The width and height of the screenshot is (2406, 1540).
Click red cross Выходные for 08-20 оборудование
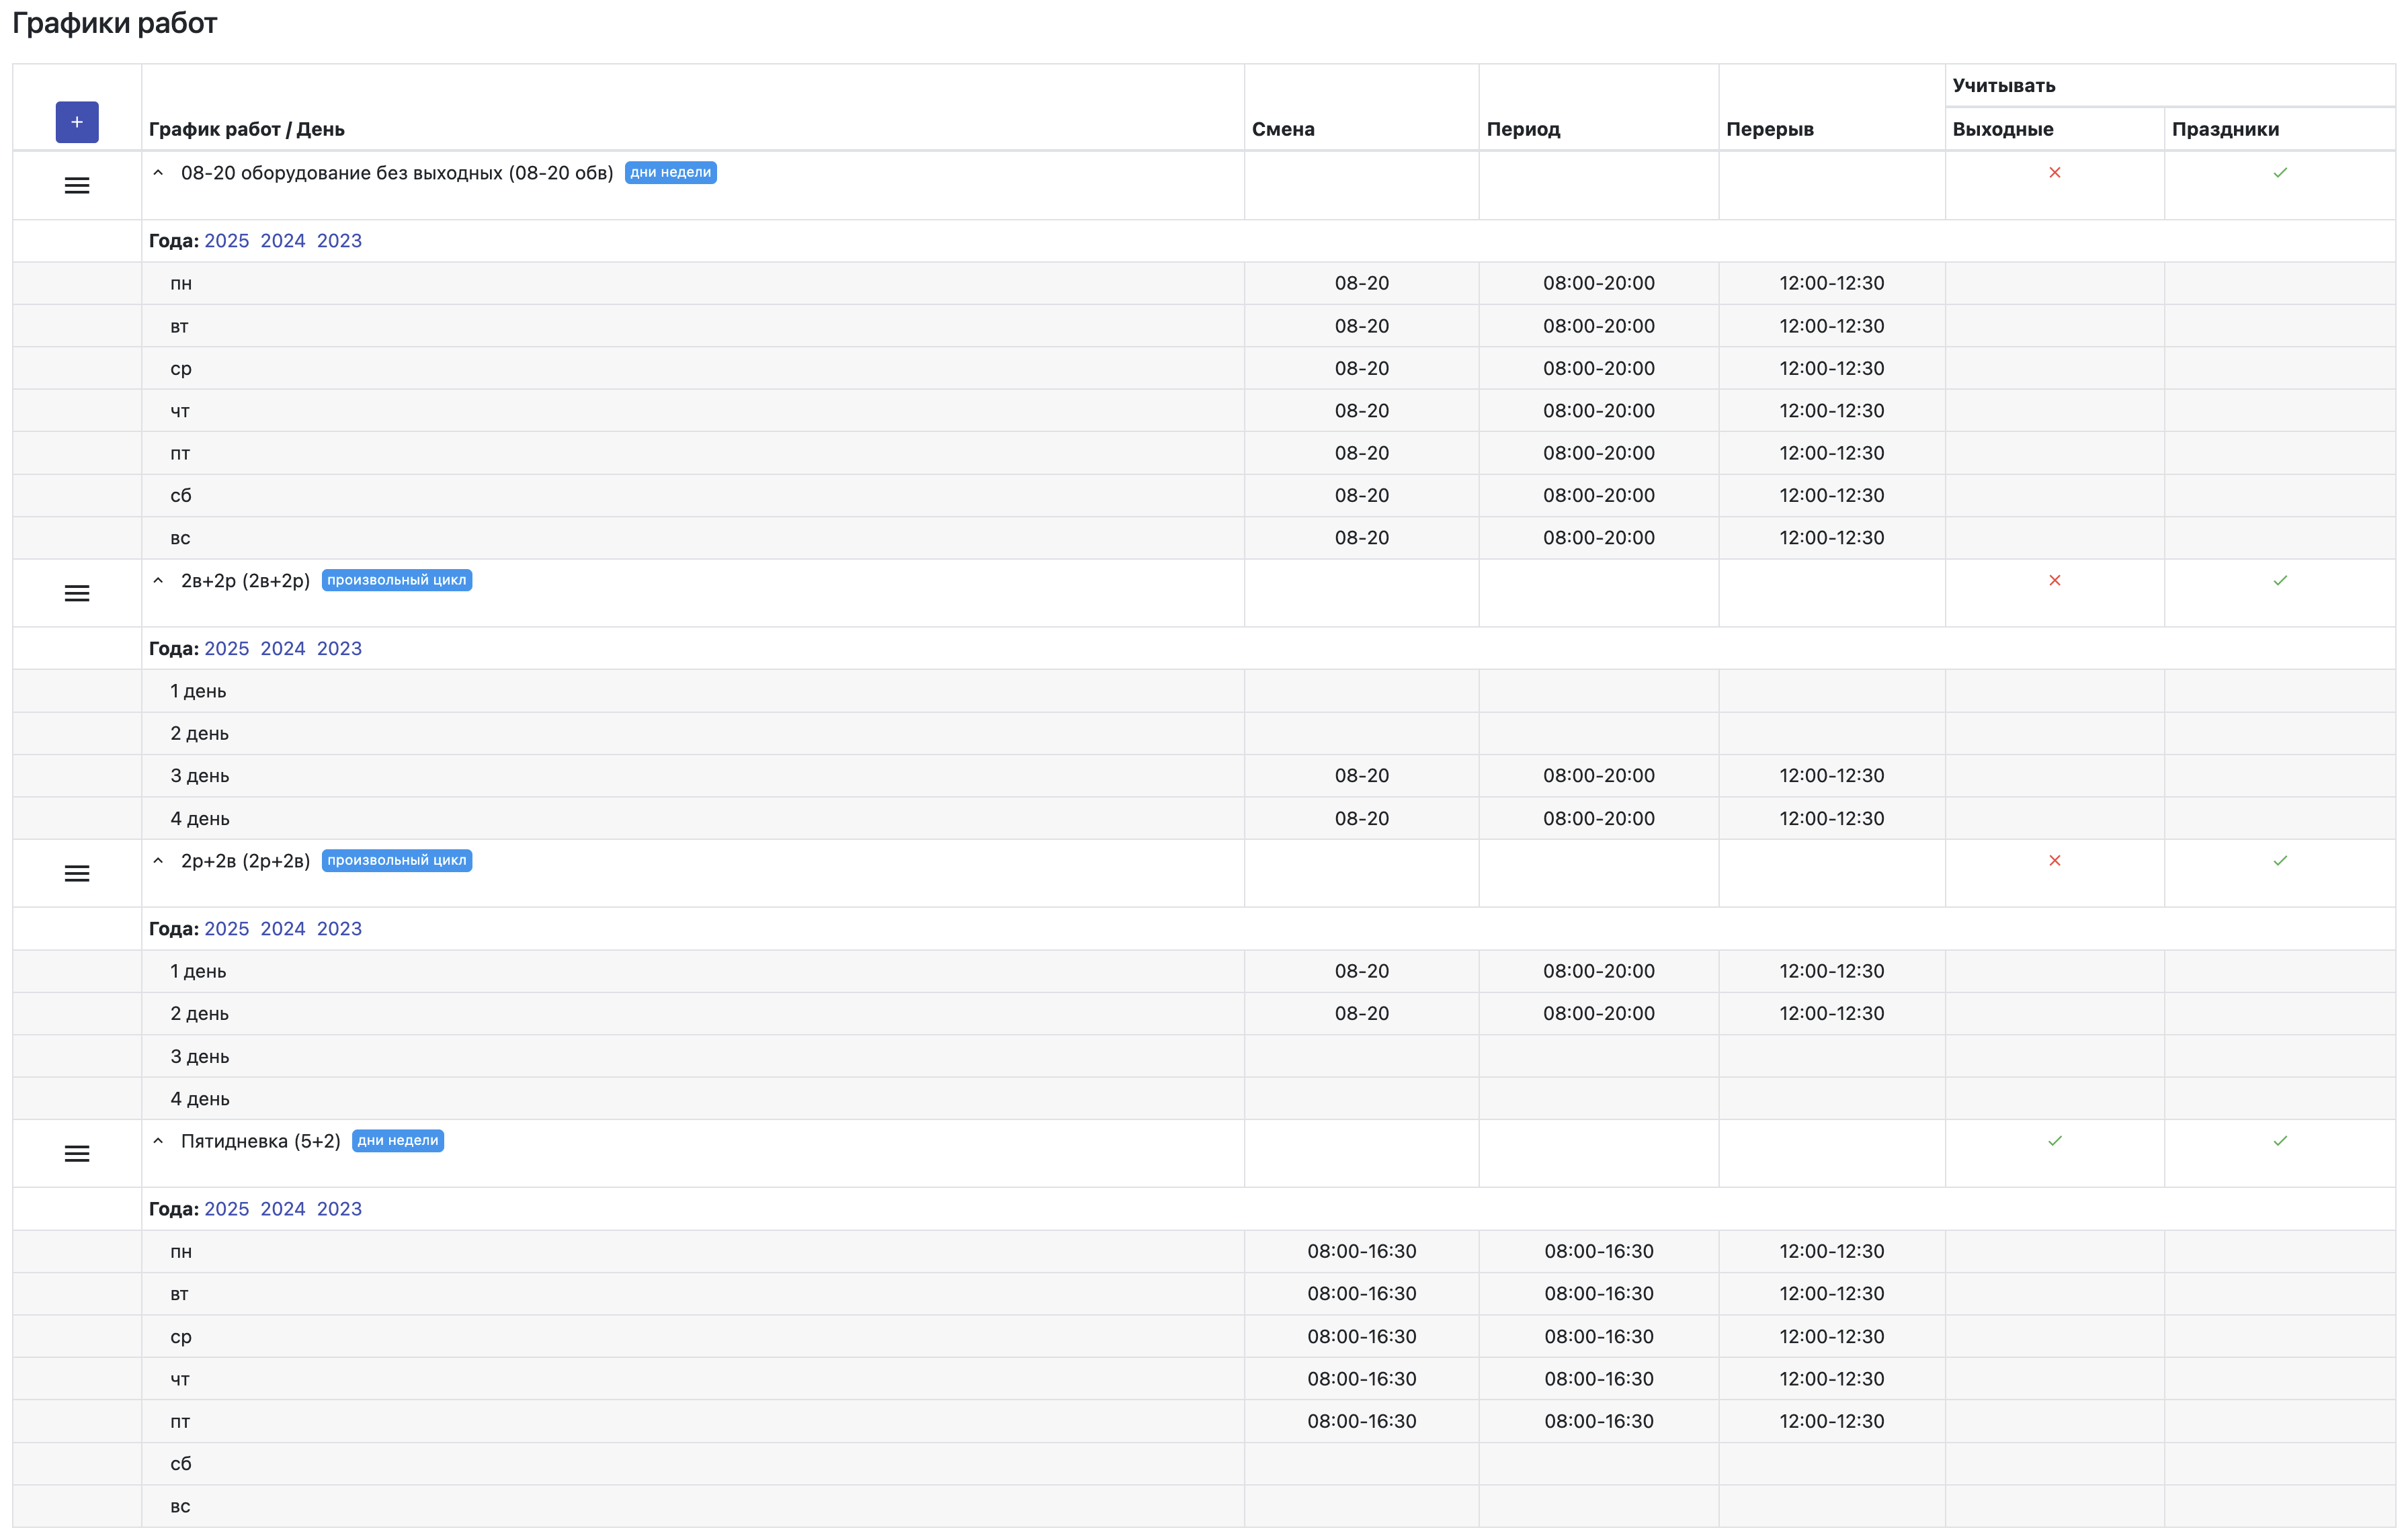[2054, 173]
